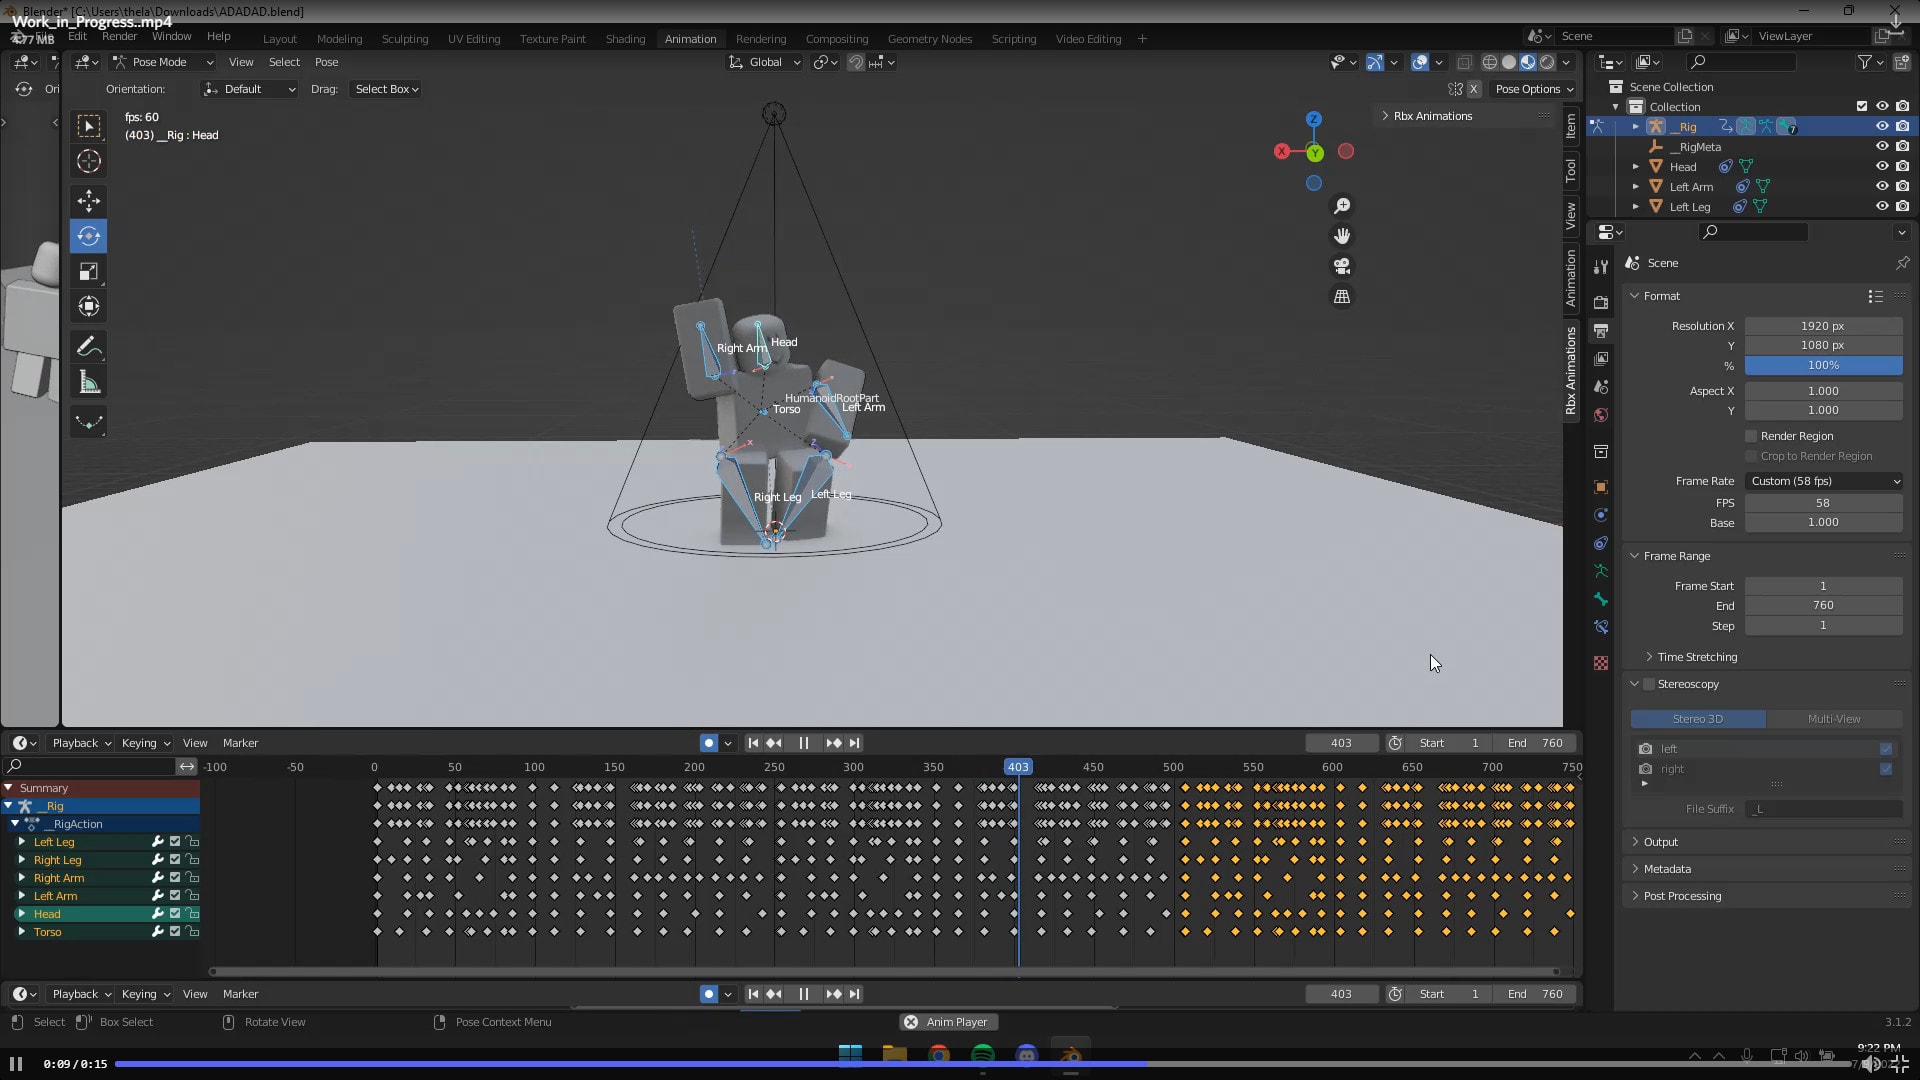Pause the timeline animation playback

[803, 743]
